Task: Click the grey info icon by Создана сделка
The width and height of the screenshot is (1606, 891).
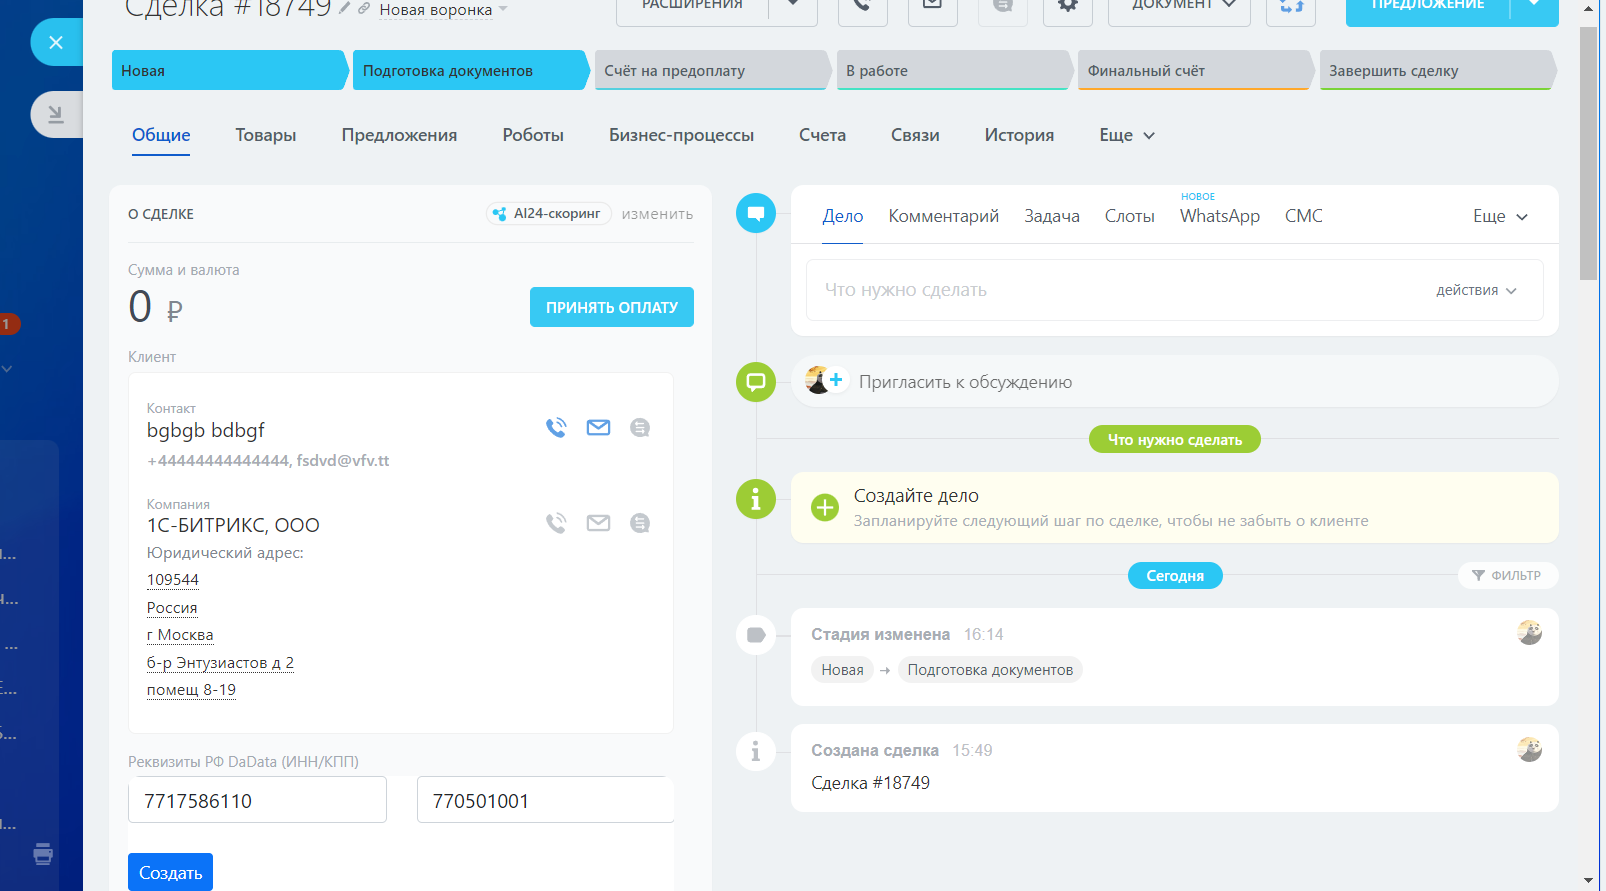Action: (x=756, y=751)
